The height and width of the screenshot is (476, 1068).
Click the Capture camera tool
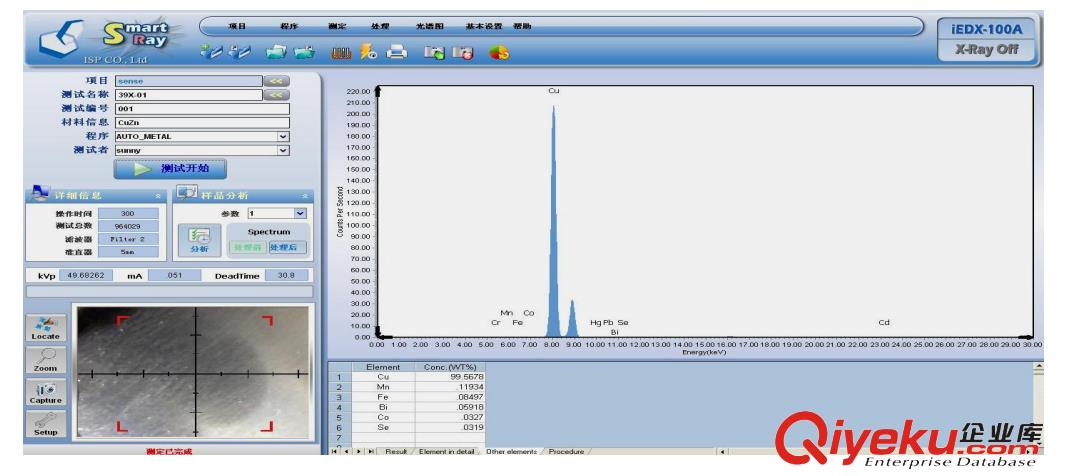(46, 392)
